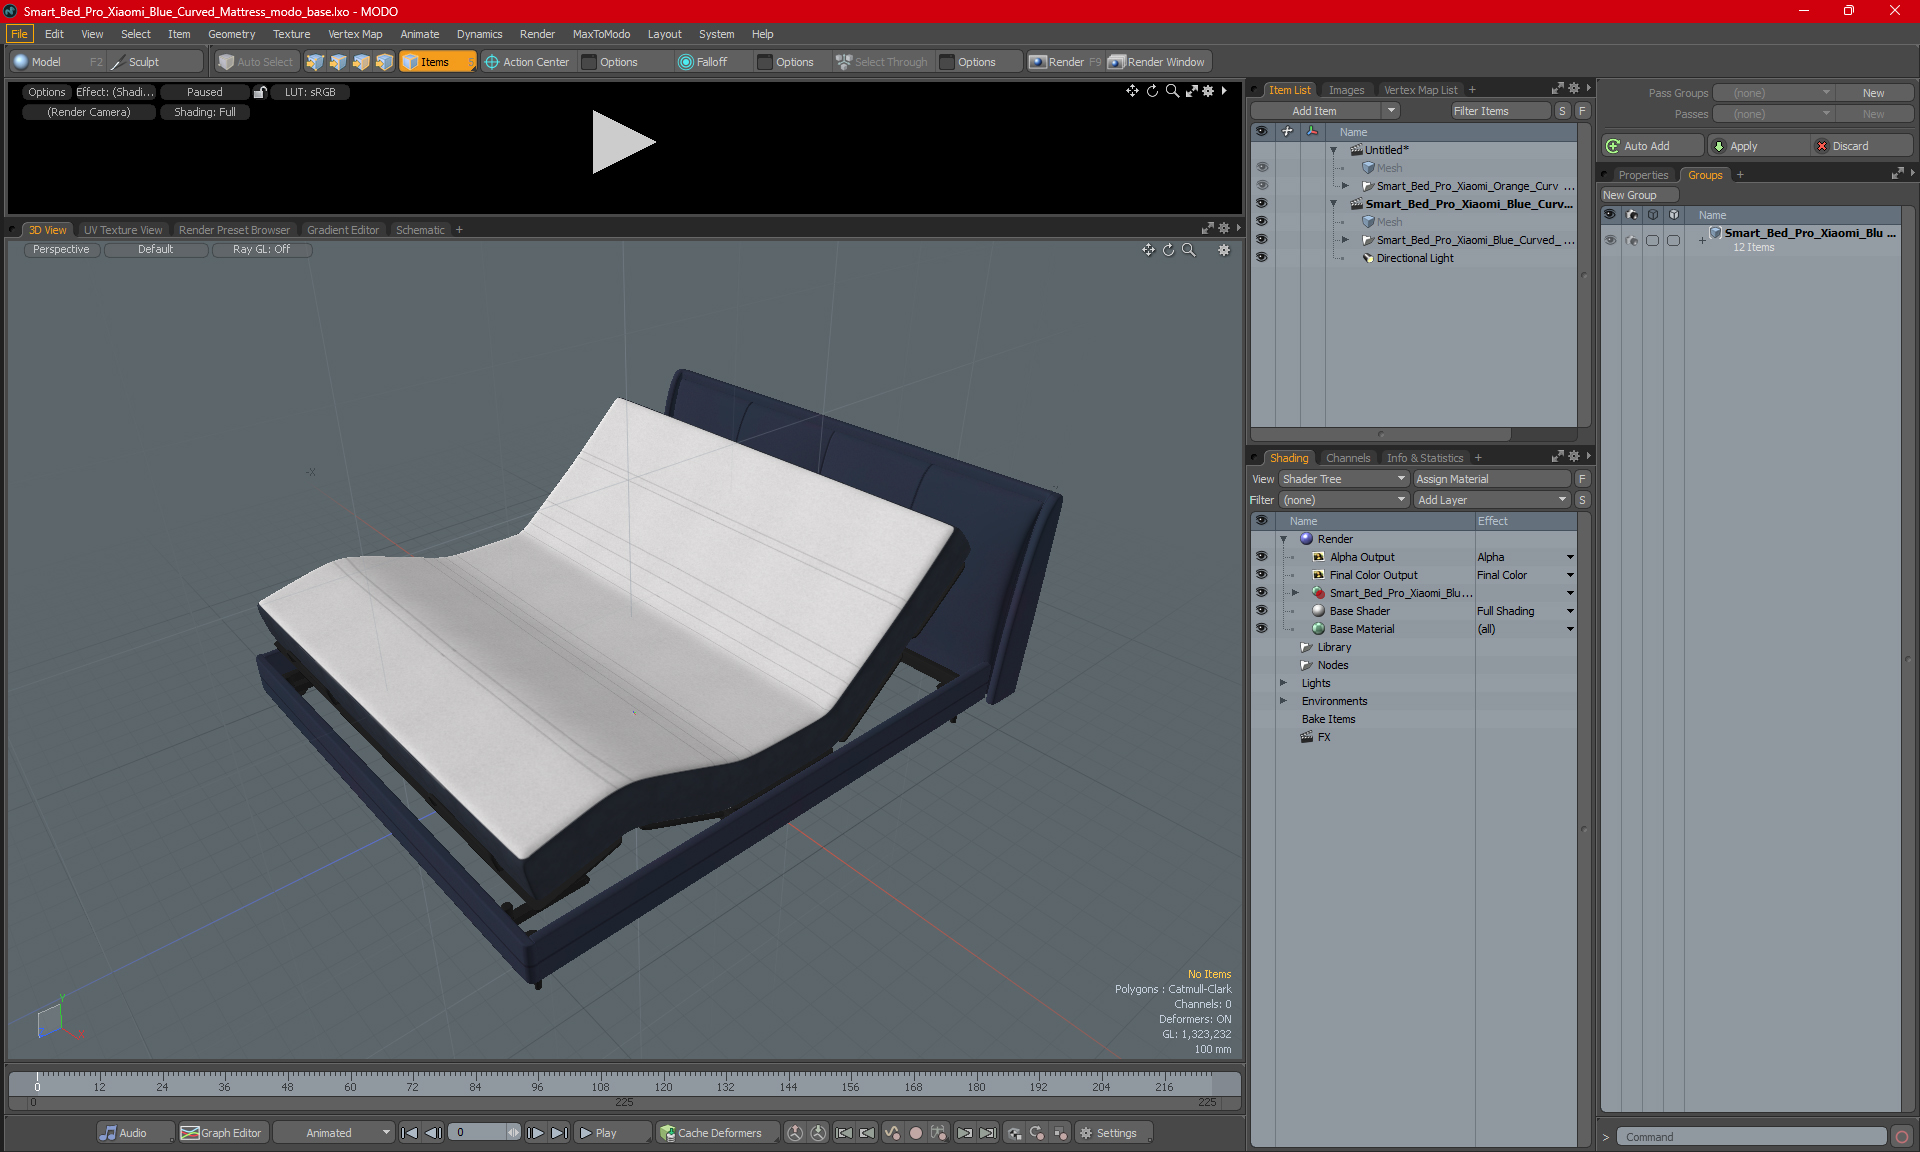The width and height of the screenshot is (1920, 1152).
Task: Expand the Lights tree node
Action: 1283,683
